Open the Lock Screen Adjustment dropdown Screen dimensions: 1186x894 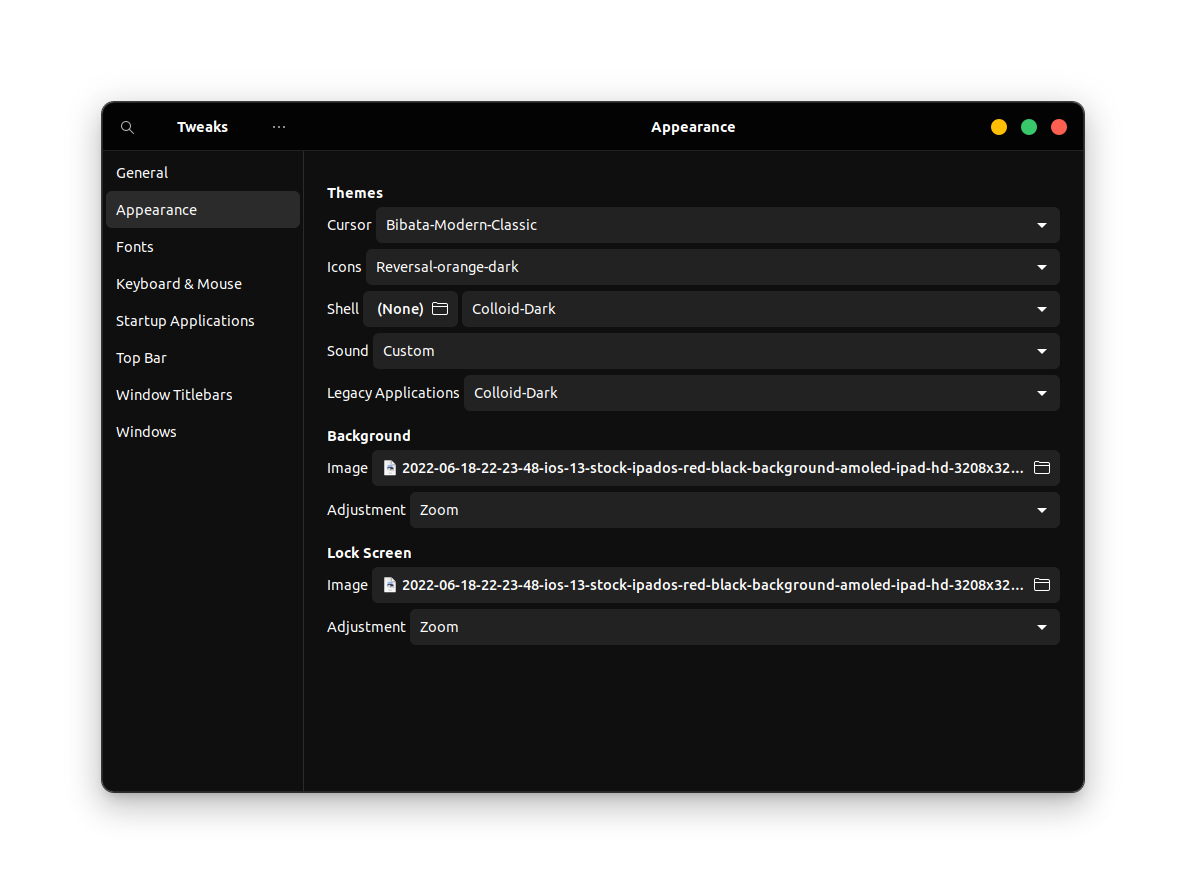[x=734, y=627]
